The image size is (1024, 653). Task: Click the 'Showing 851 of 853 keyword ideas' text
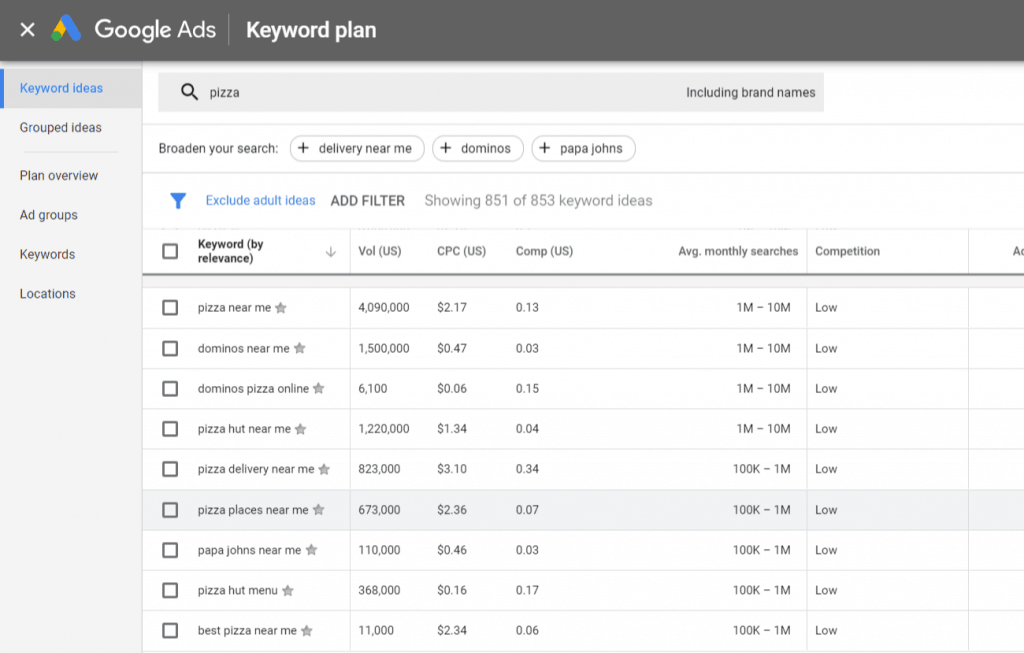pyautogui.click(x=538, y=200)
